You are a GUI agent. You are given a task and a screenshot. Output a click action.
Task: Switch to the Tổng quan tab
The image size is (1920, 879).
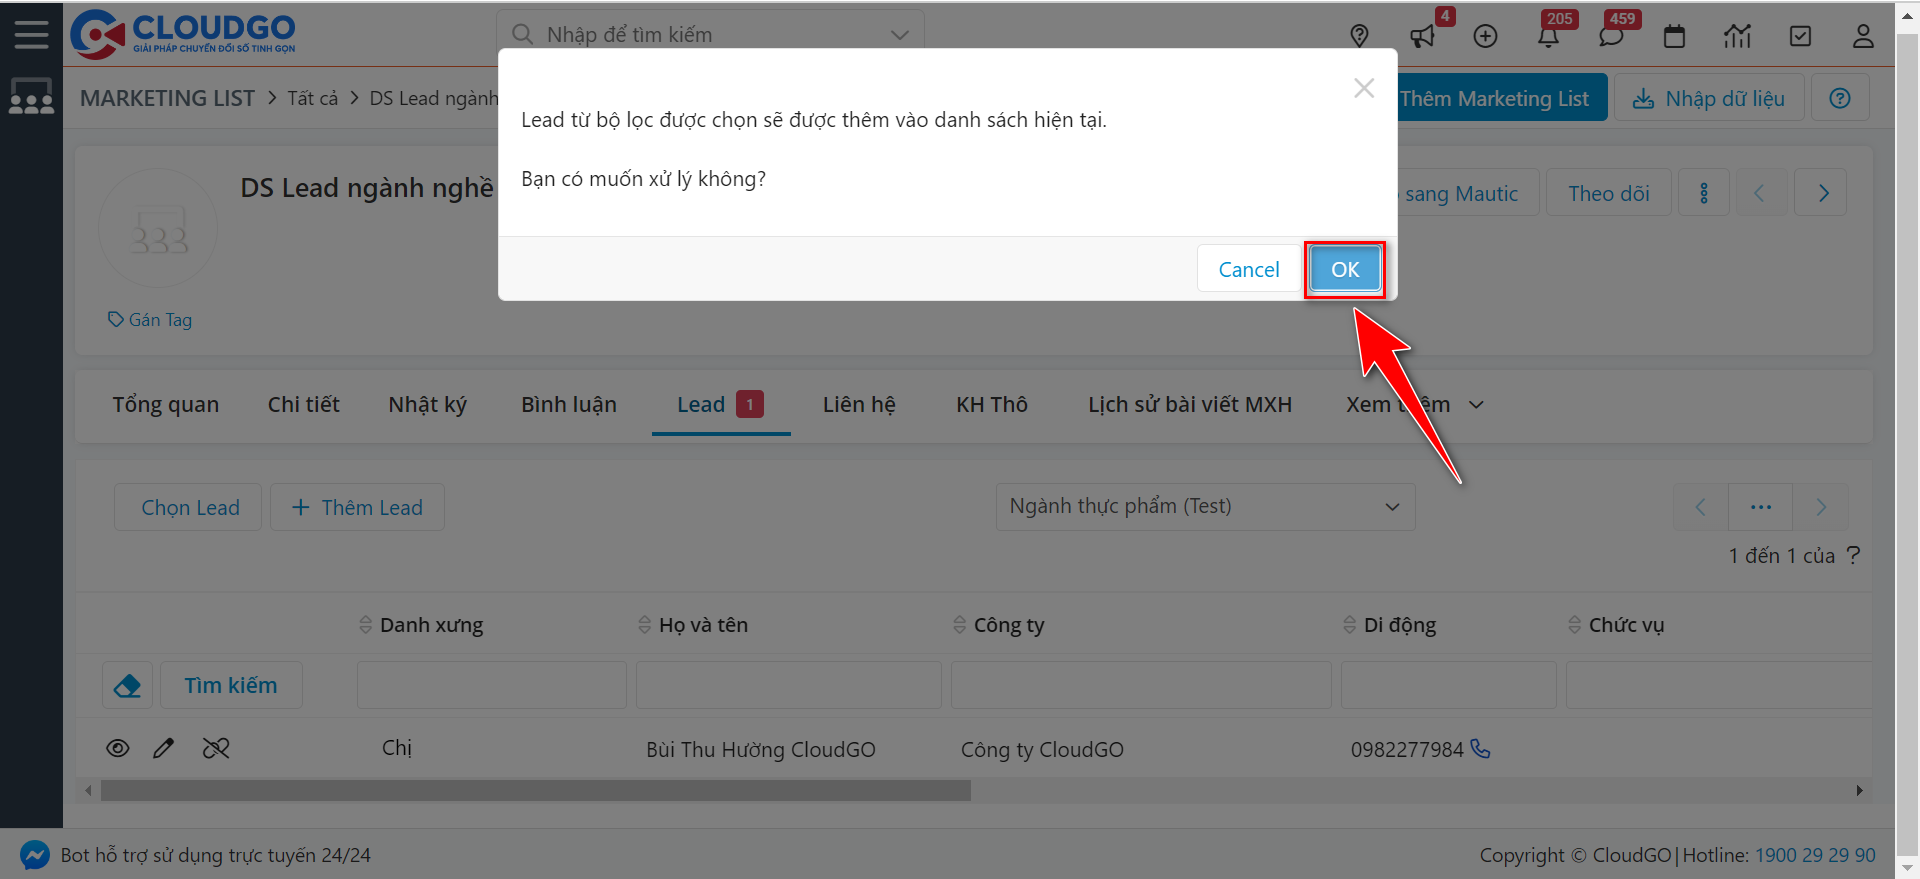(x=166, y=405)
